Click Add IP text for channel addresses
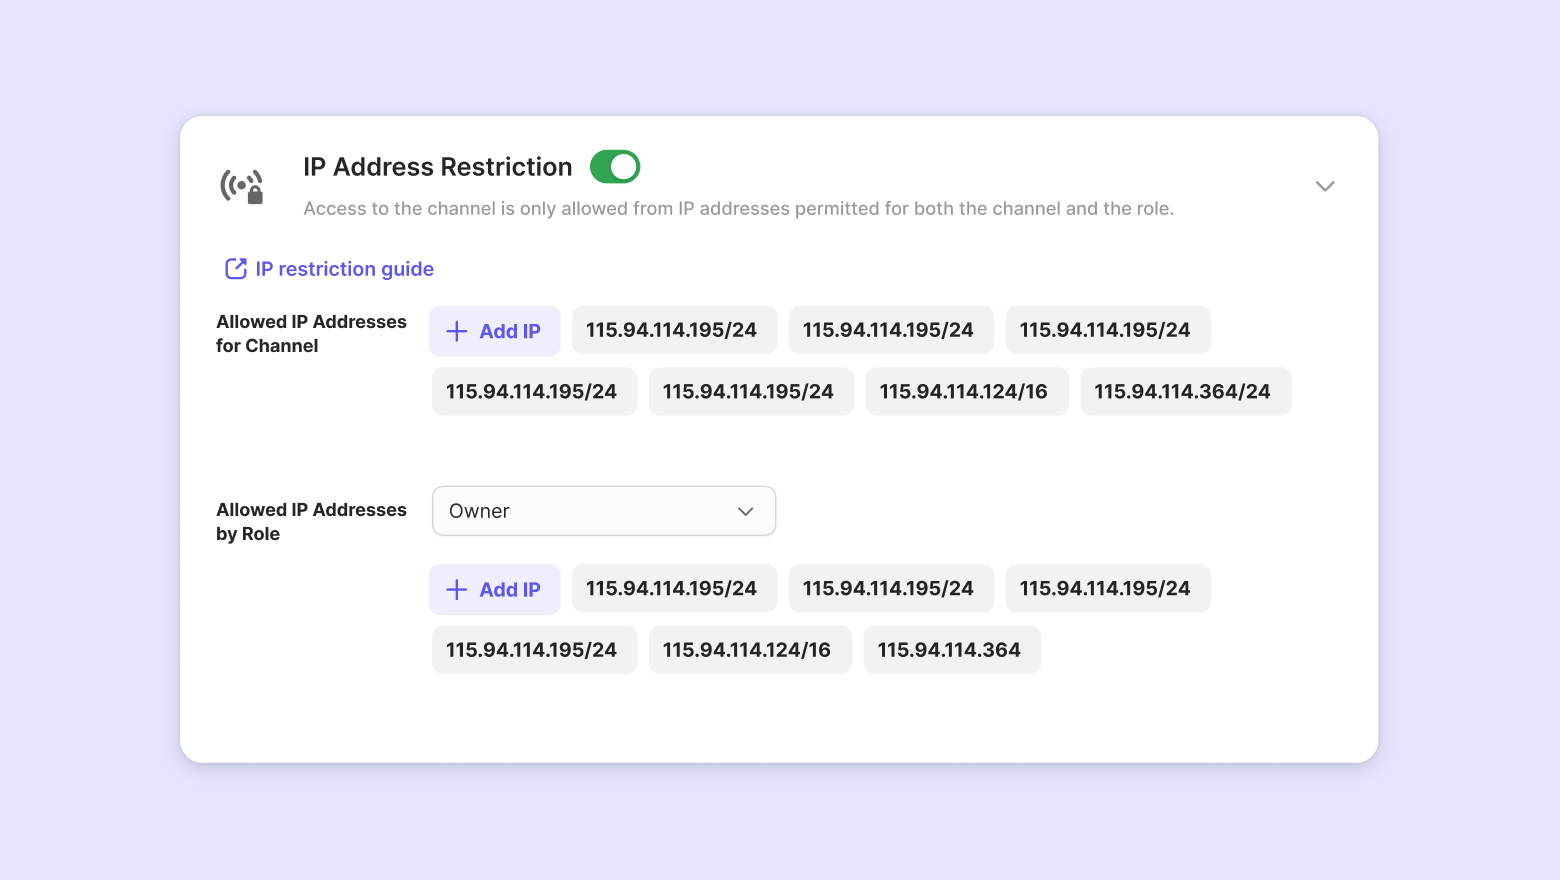1560x880 pixels. pos(510,331)
